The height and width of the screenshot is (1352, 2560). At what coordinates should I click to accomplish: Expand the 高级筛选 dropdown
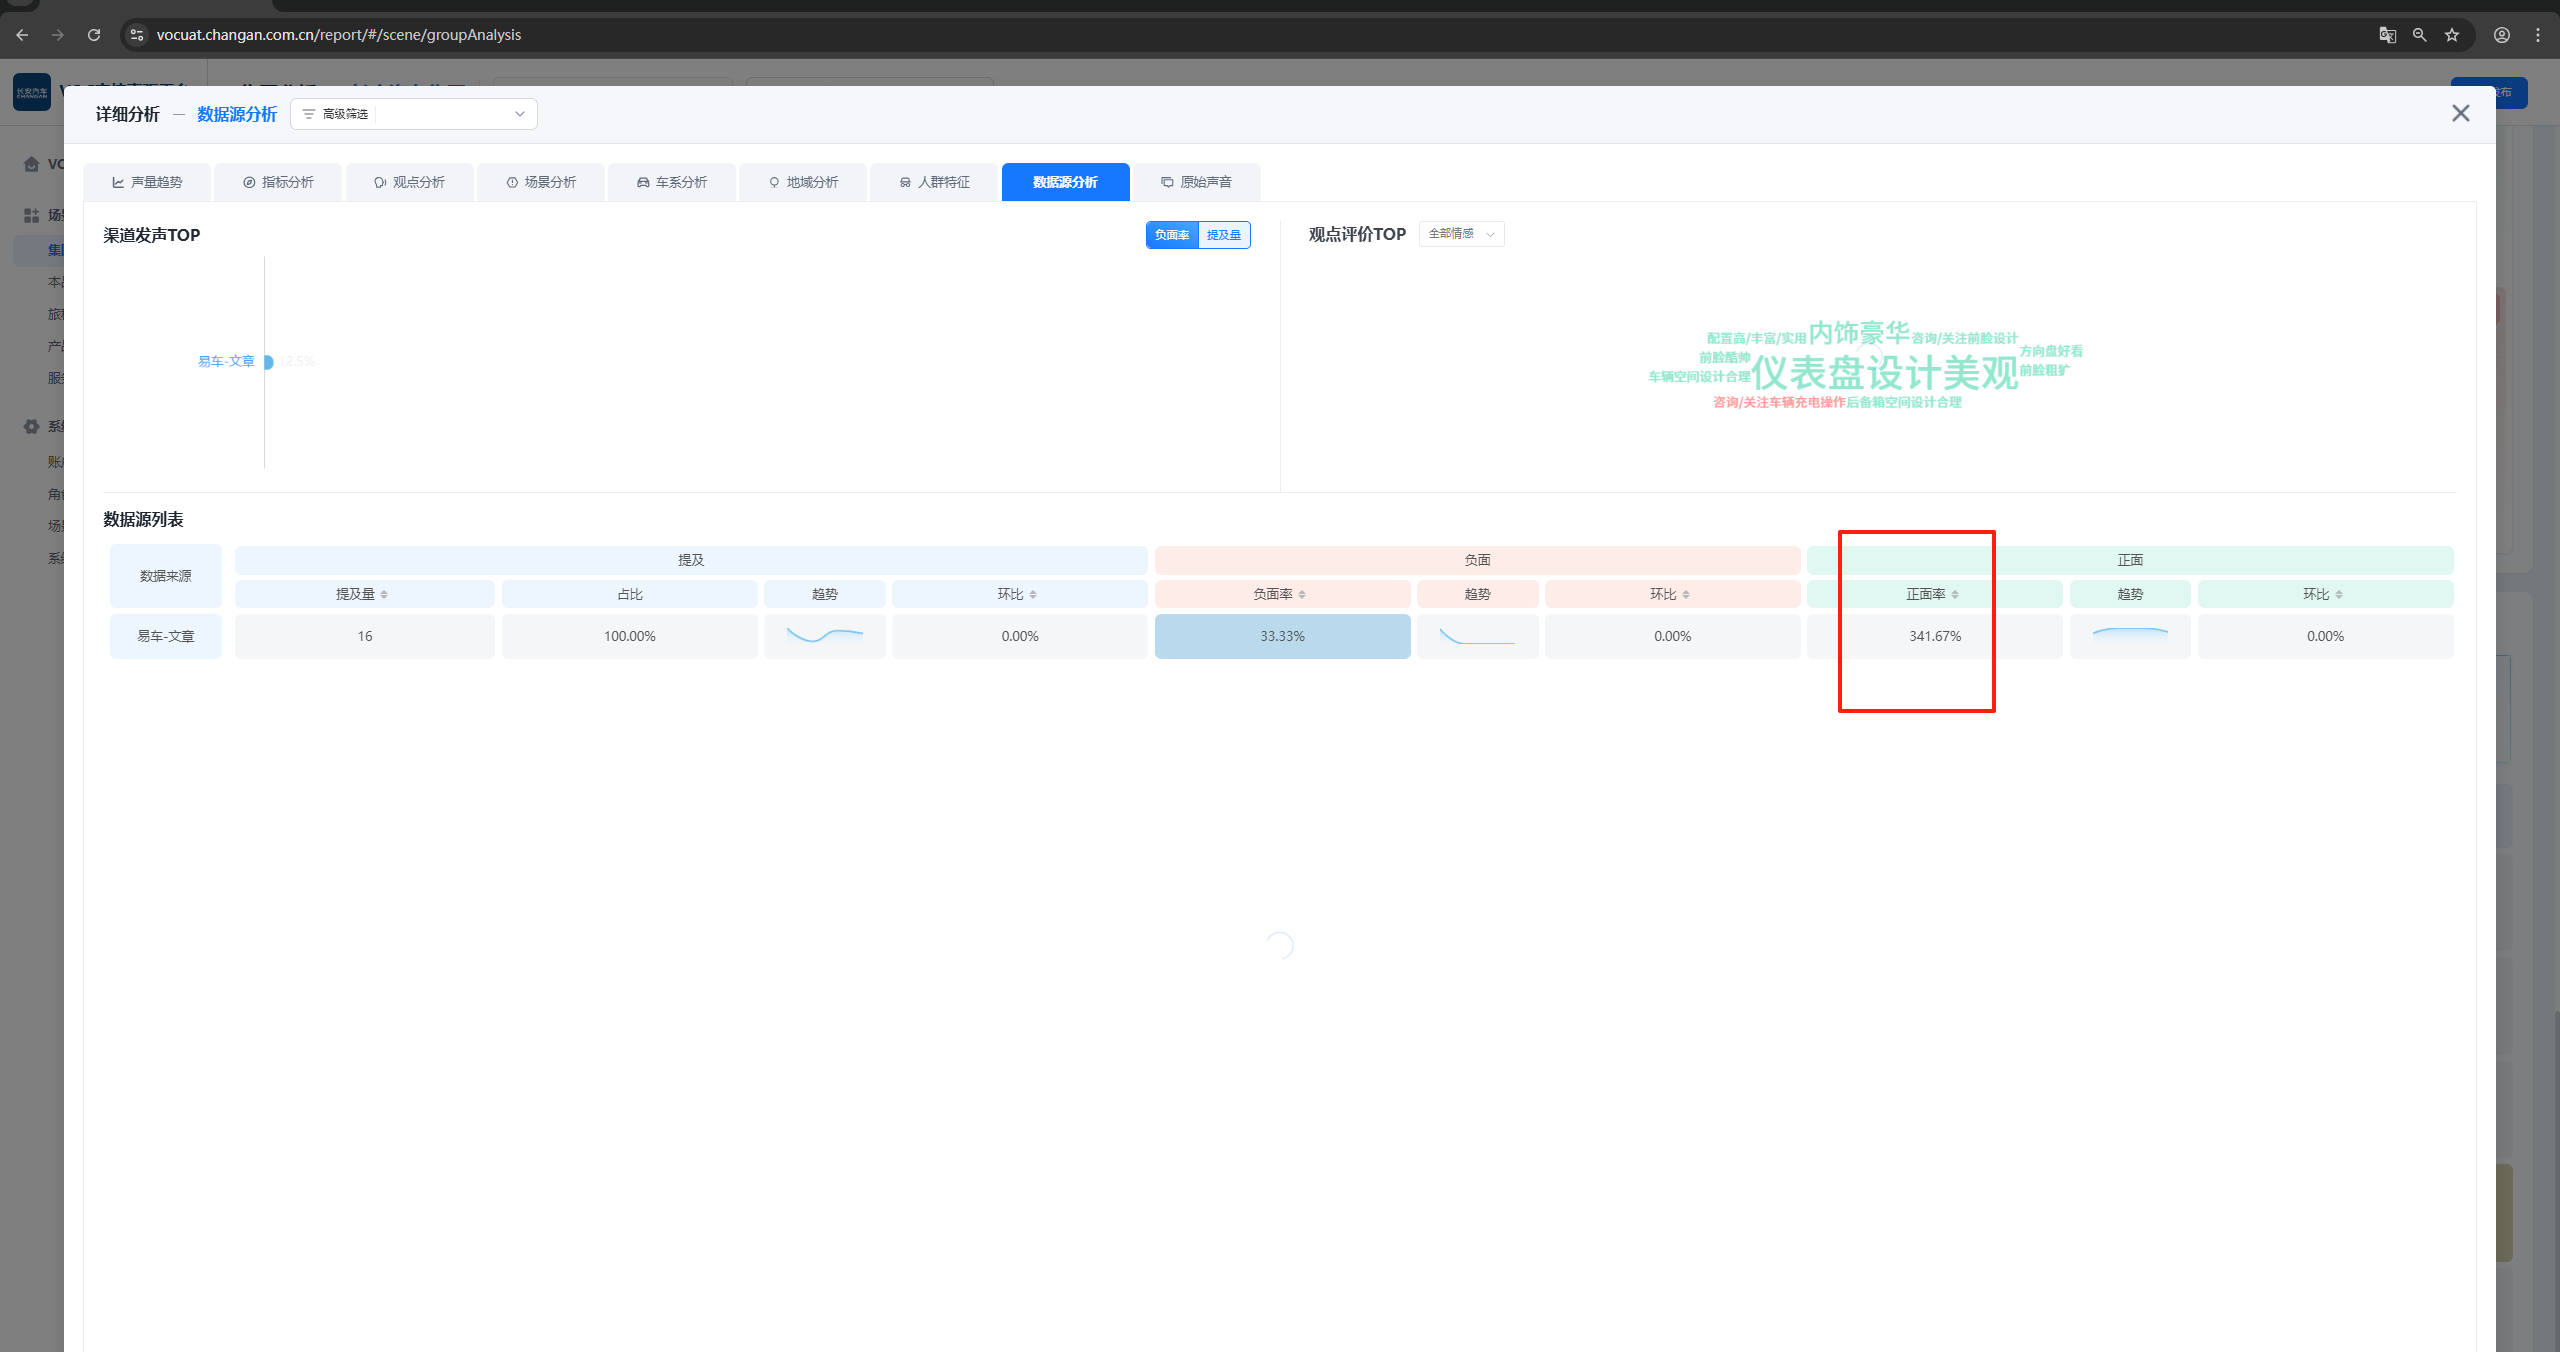click(x=414, y=114)
